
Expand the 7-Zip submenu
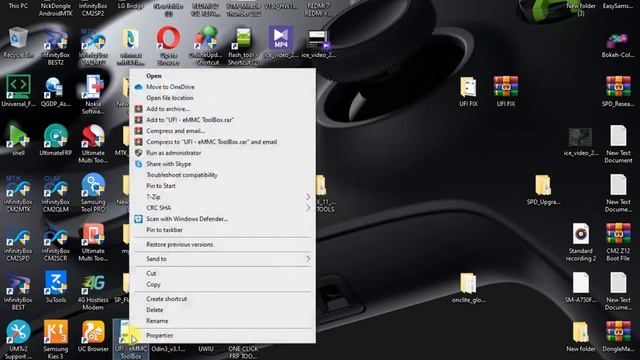[222, 197]
